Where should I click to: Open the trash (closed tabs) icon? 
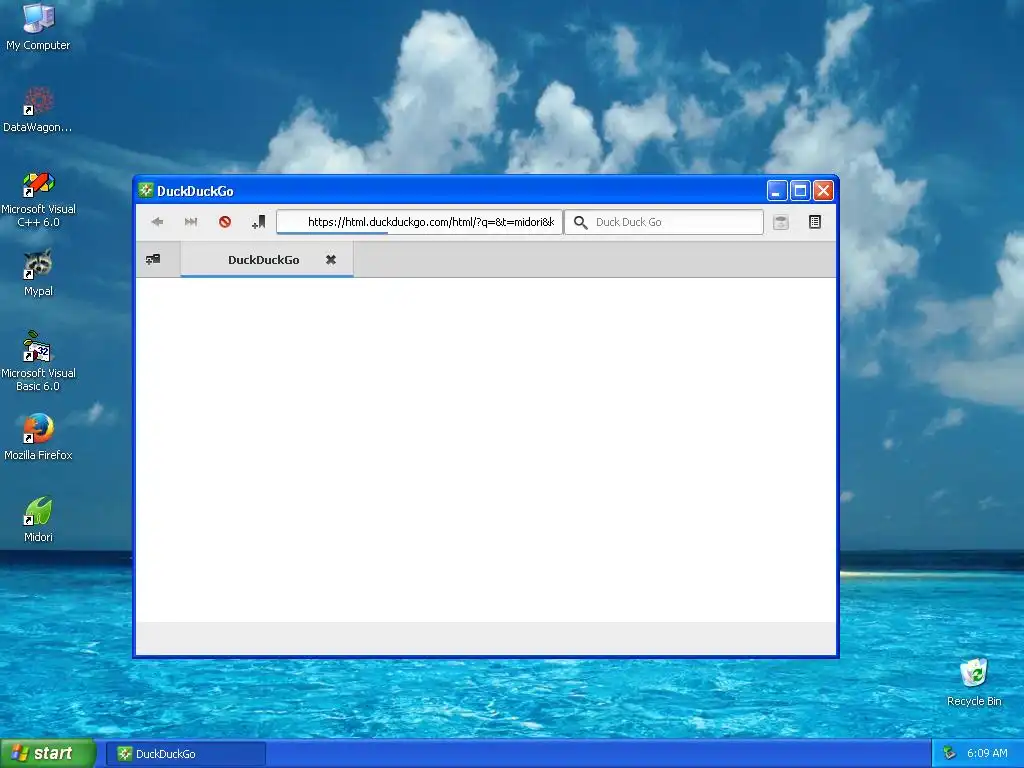(x=780, y=222)
